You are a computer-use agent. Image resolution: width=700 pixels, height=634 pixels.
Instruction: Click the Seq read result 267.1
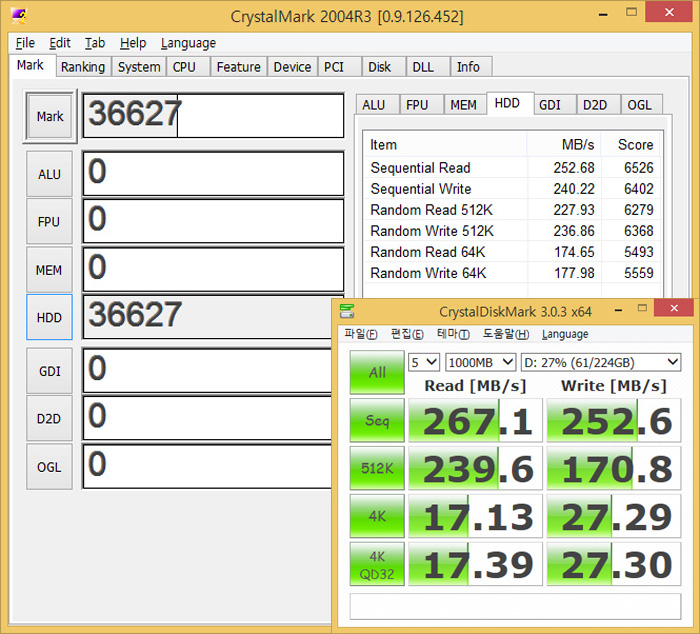(x=475, y=420)
